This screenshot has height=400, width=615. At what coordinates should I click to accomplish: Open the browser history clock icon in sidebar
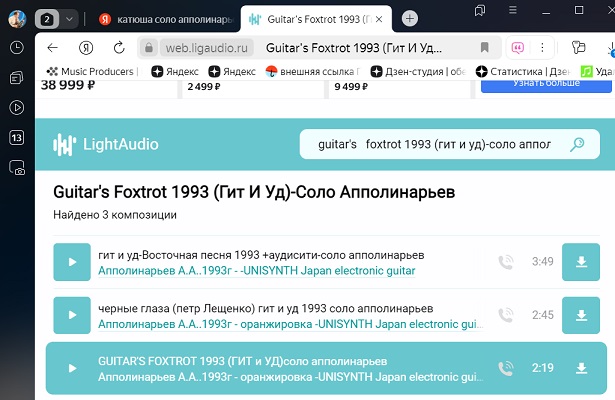(x=16, y=47)
